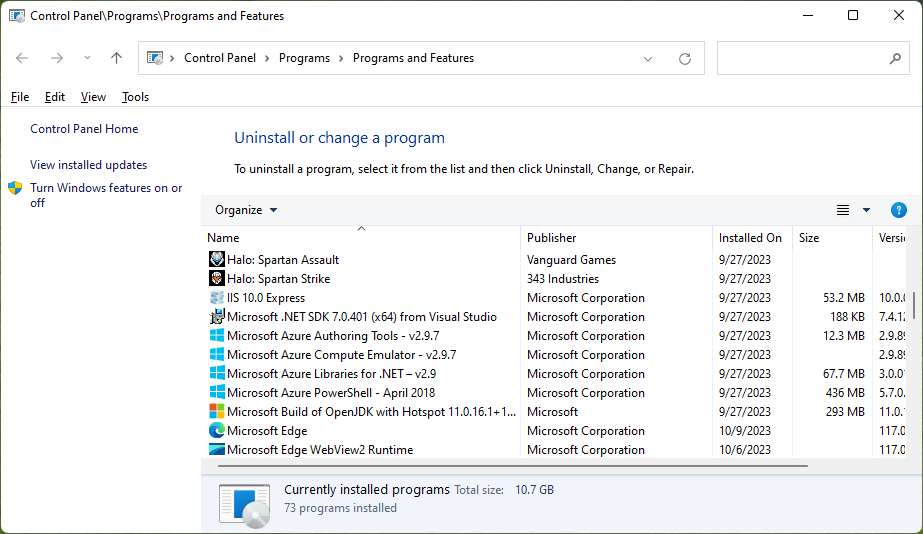The image size is (923, 534).
Task: Click the Control Panel title bar icon
Action: 17,16
